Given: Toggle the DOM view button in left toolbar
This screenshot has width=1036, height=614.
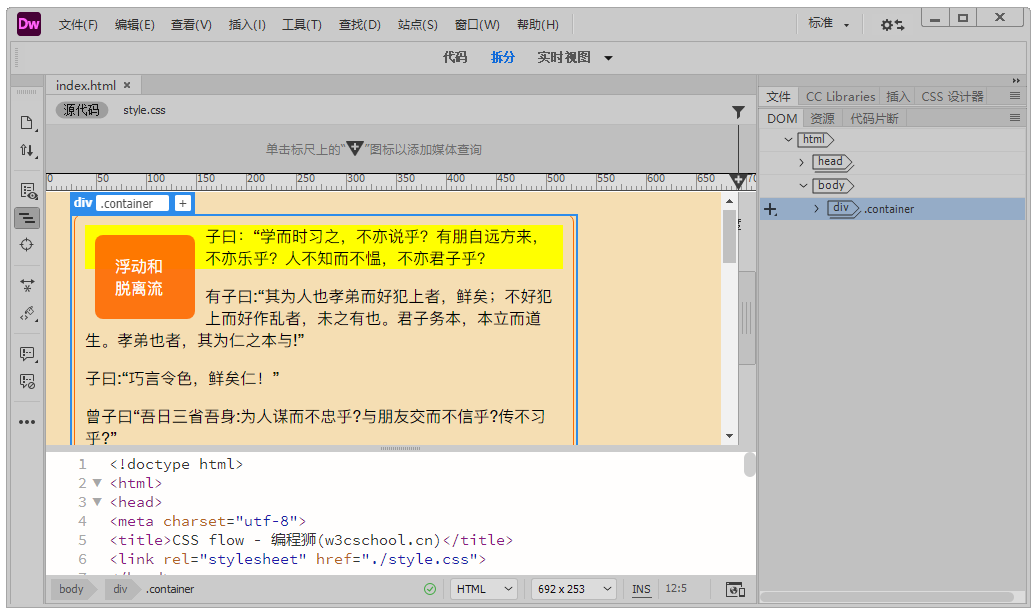Looking at the screenshot, I should point(27,217).
